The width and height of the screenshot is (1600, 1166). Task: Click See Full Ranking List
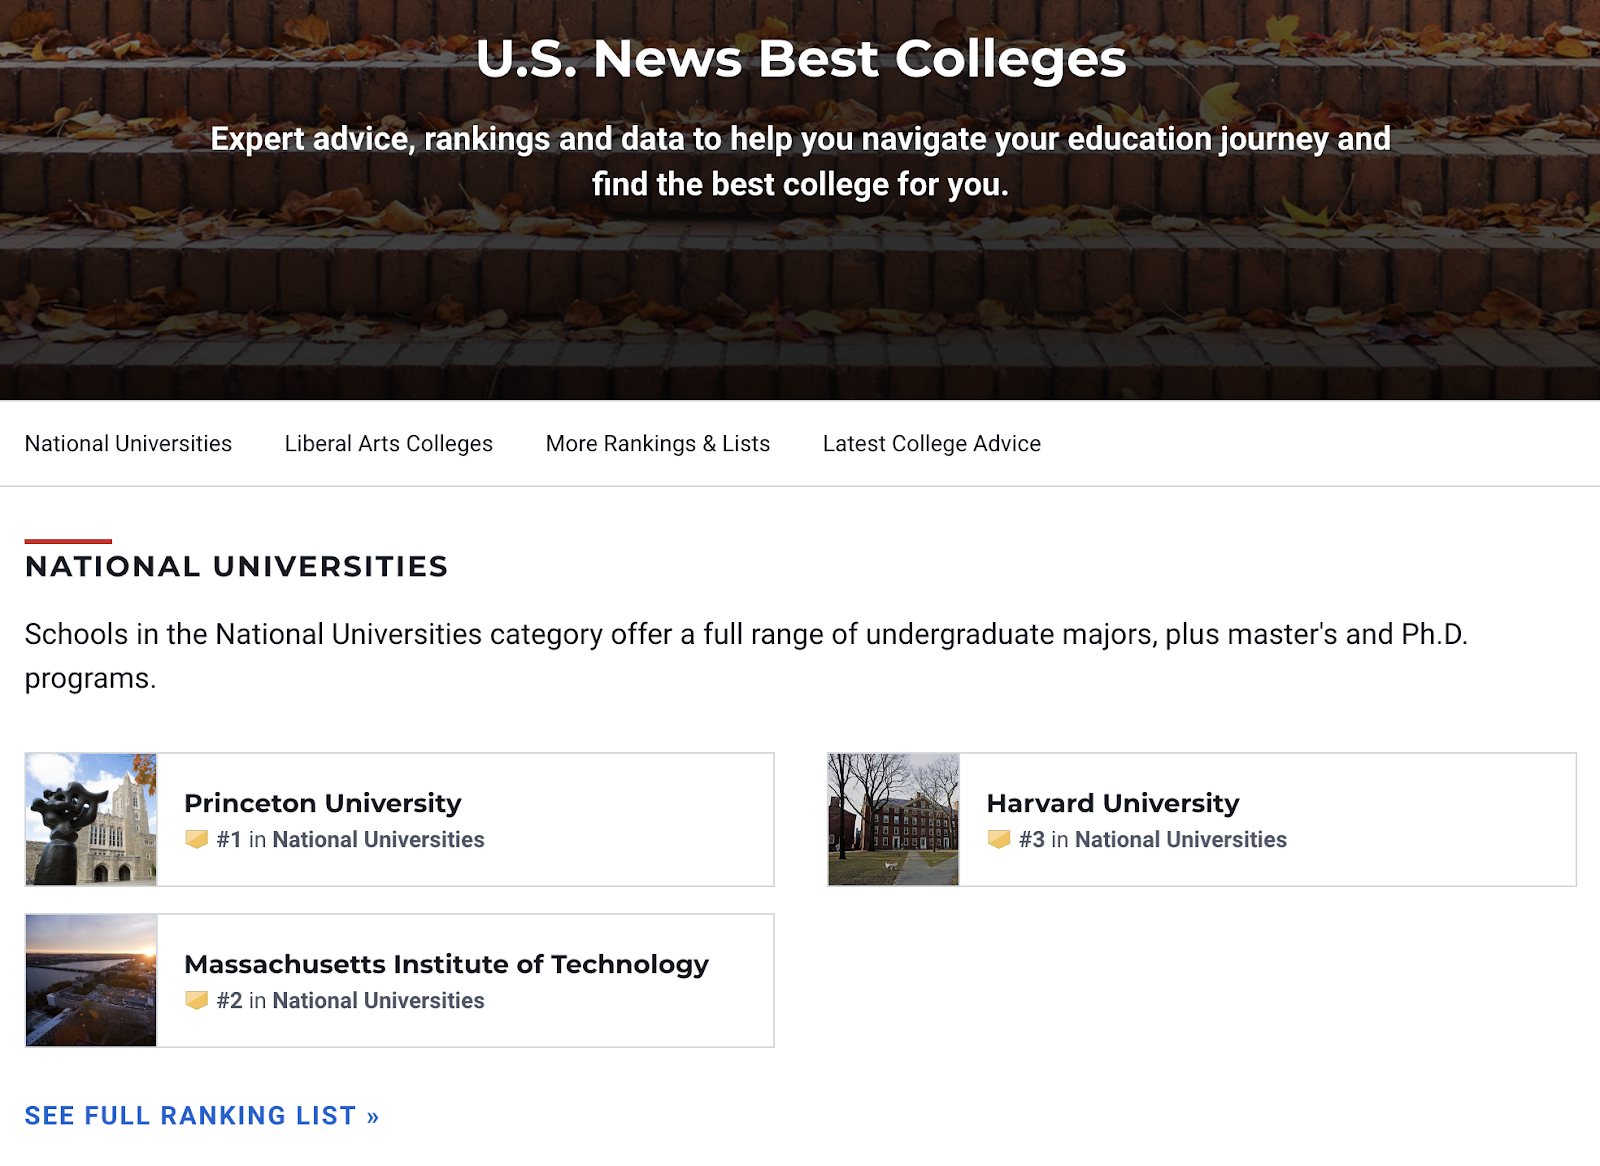202,1115
